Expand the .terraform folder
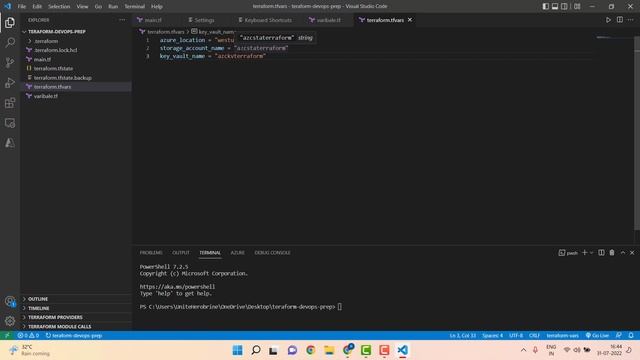Image resolution: width=640 pixels, height=360 pixels. 76,41
